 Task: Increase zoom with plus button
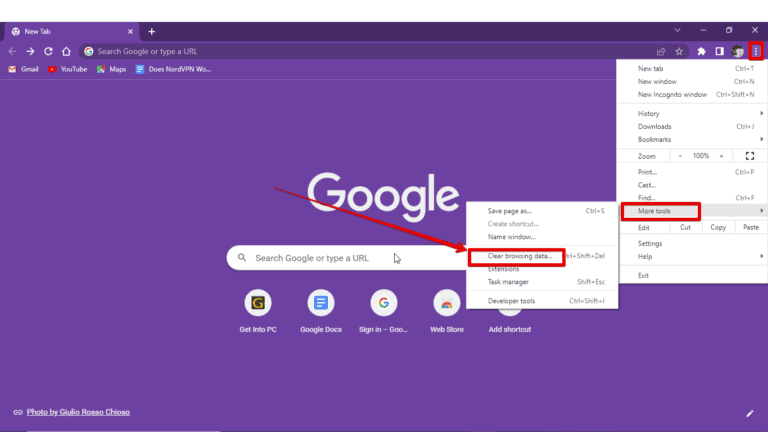[x=721, y=156]
